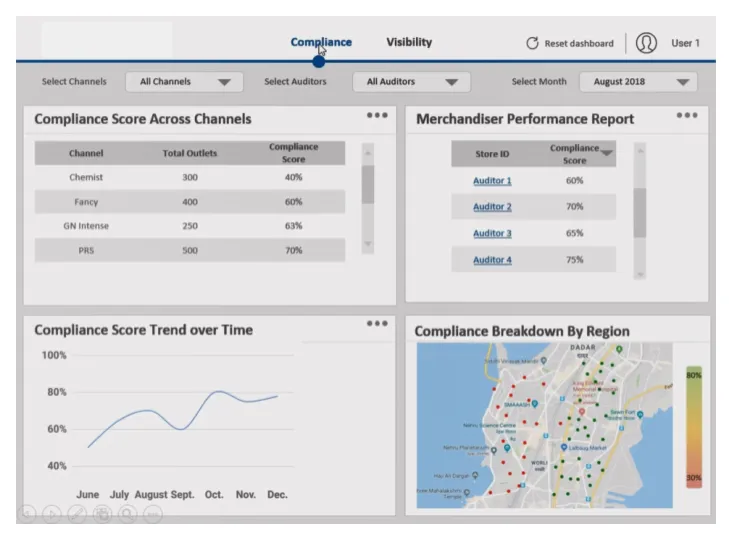The width and height of the screenshot is (729, 540).
Task: Open the User 1 profile avatar icon
Action: click(x=646, y=43)
